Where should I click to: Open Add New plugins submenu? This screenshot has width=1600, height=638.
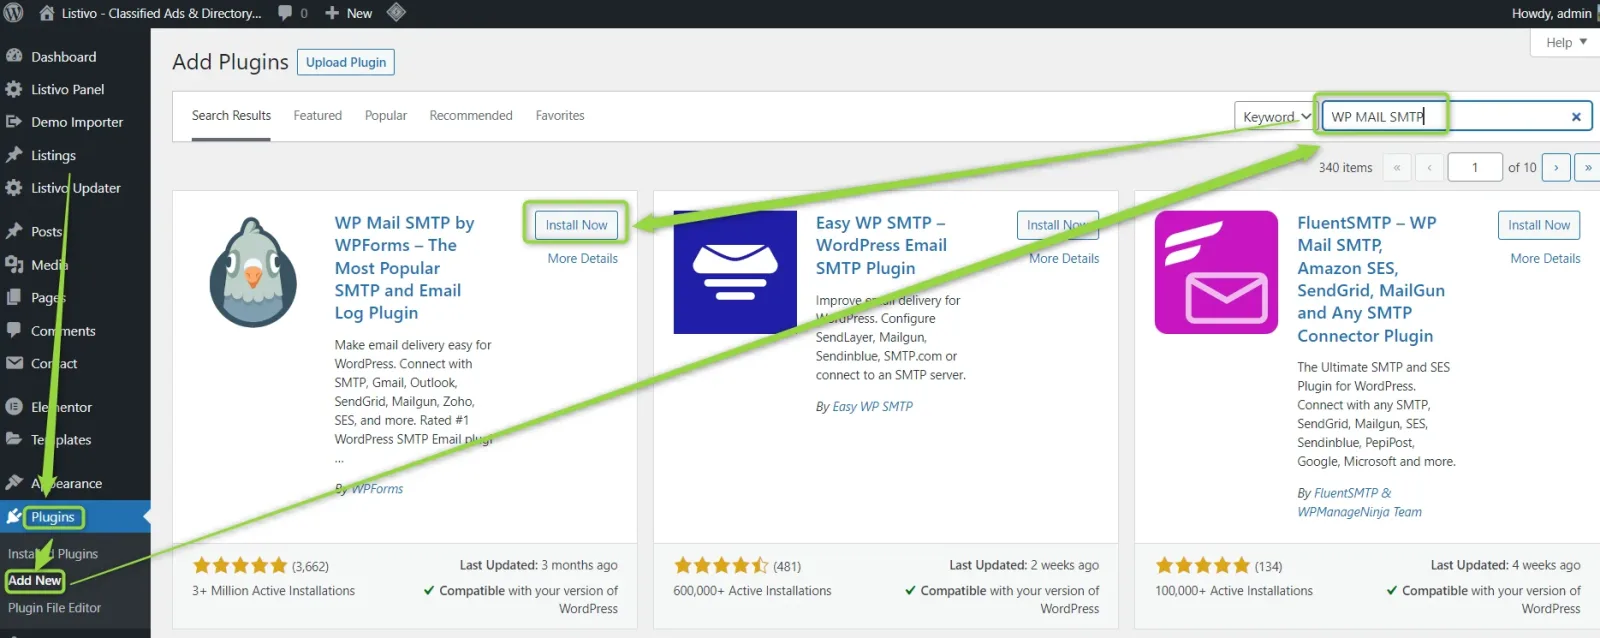point(35,580)
